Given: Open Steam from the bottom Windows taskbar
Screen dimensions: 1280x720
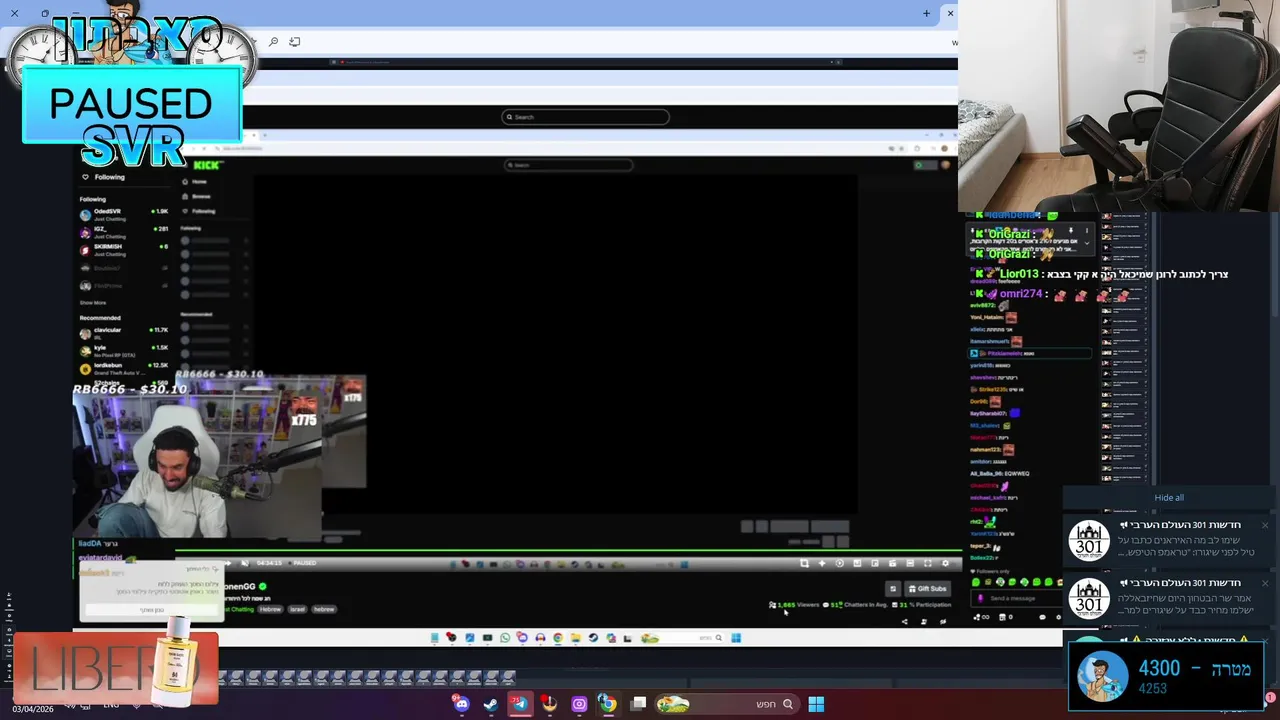Looking at the screenshot, I should coord(490,704).
